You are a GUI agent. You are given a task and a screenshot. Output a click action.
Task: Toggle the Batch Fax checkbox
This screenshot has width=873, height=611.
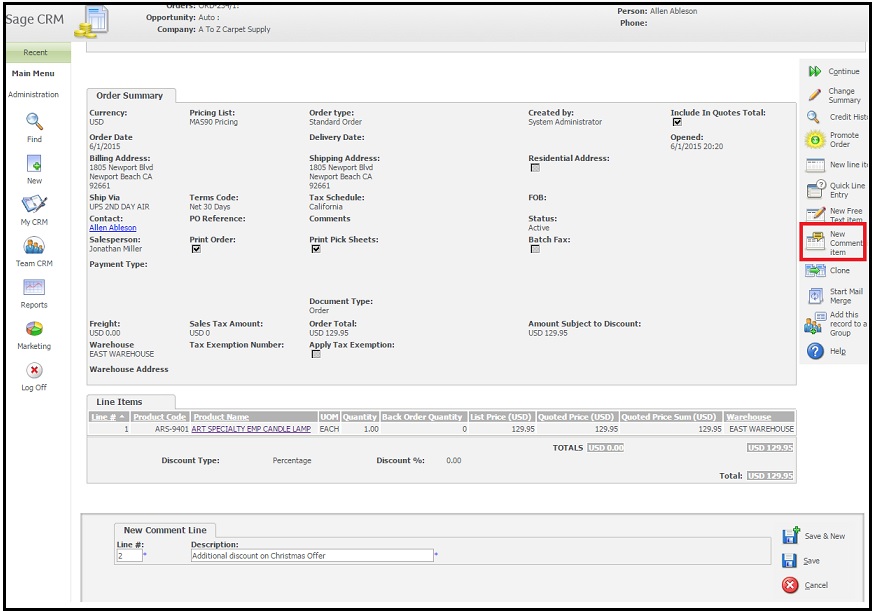[x=535, y=249]
